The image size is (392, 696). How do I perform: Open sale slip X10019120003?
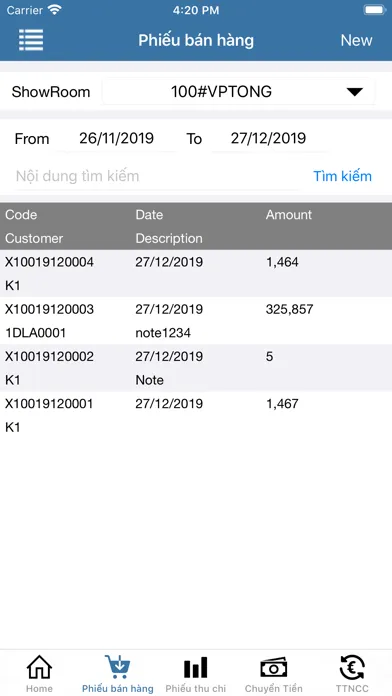click(49, 309)
